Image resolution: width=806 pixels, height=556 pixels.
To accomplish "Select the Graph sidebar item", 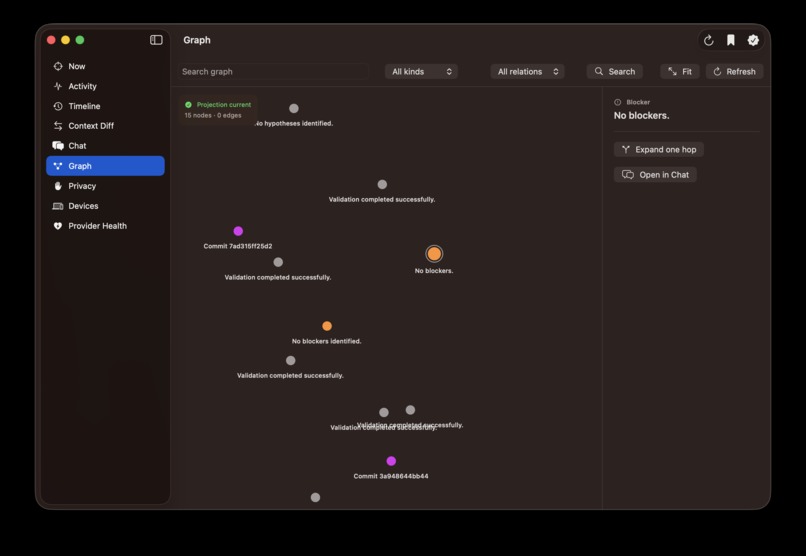I will click(x=105, y=166).
